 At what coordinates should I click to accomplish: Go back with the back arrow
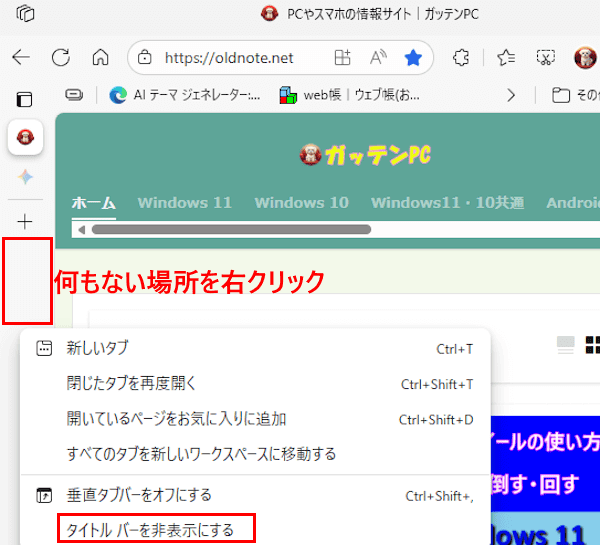21,57
